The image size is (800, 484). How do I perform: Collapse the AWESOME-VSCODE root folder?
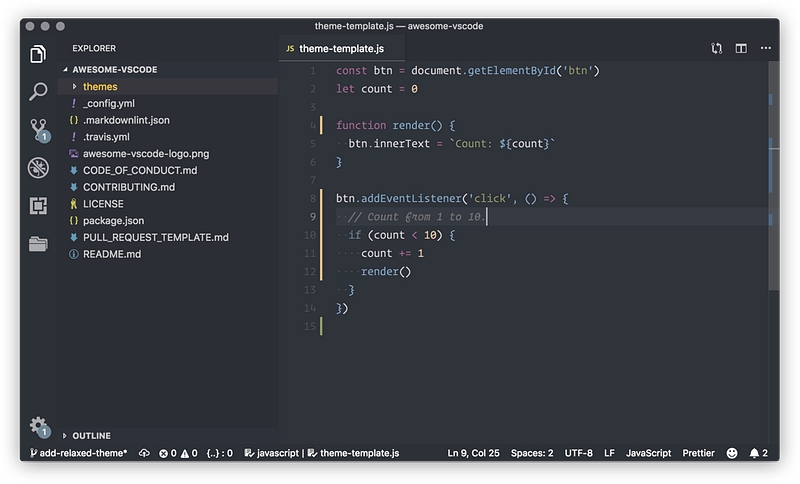coord(114,70)
